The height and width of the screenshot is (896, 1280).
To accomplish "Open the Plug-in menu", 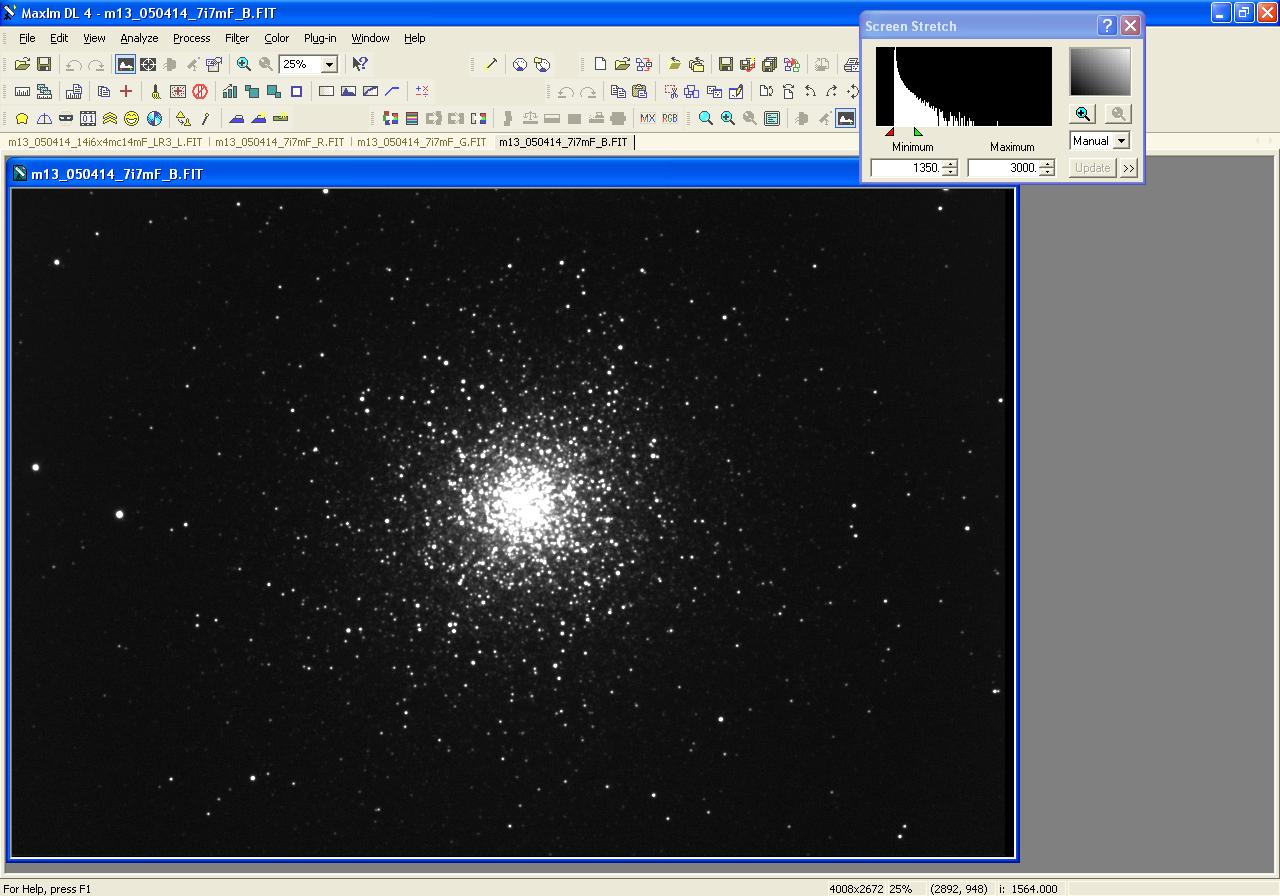I will [x=320, y=38].
